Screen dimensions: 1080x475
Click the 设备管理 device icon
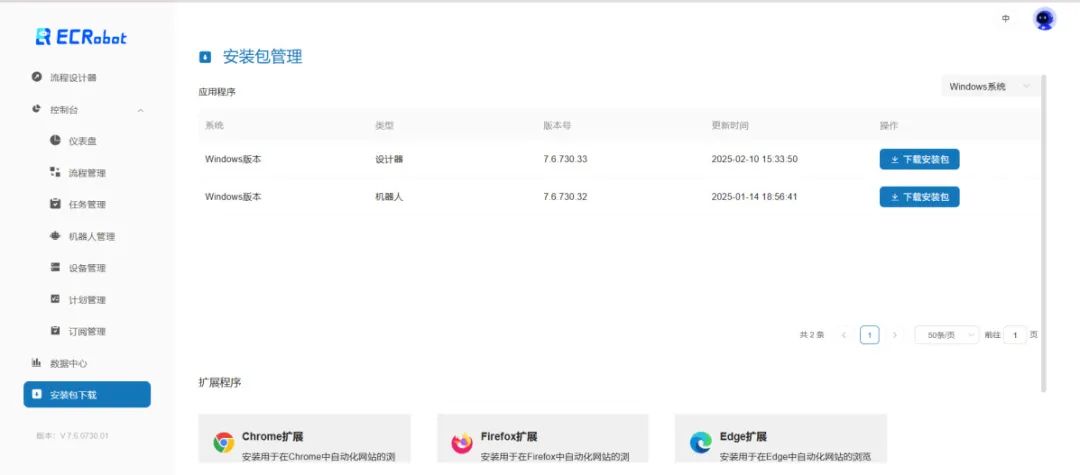[55, 268]
